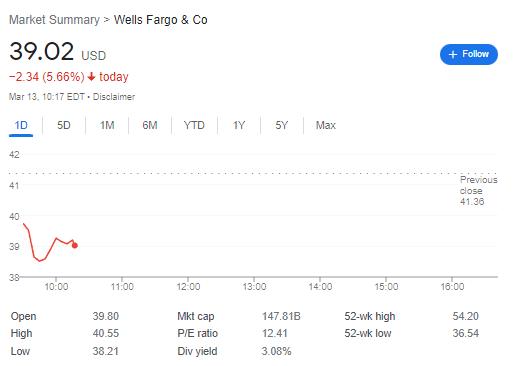Switch to the 5D chart tab
Viewport: 517px width, 366px height.
64,125
